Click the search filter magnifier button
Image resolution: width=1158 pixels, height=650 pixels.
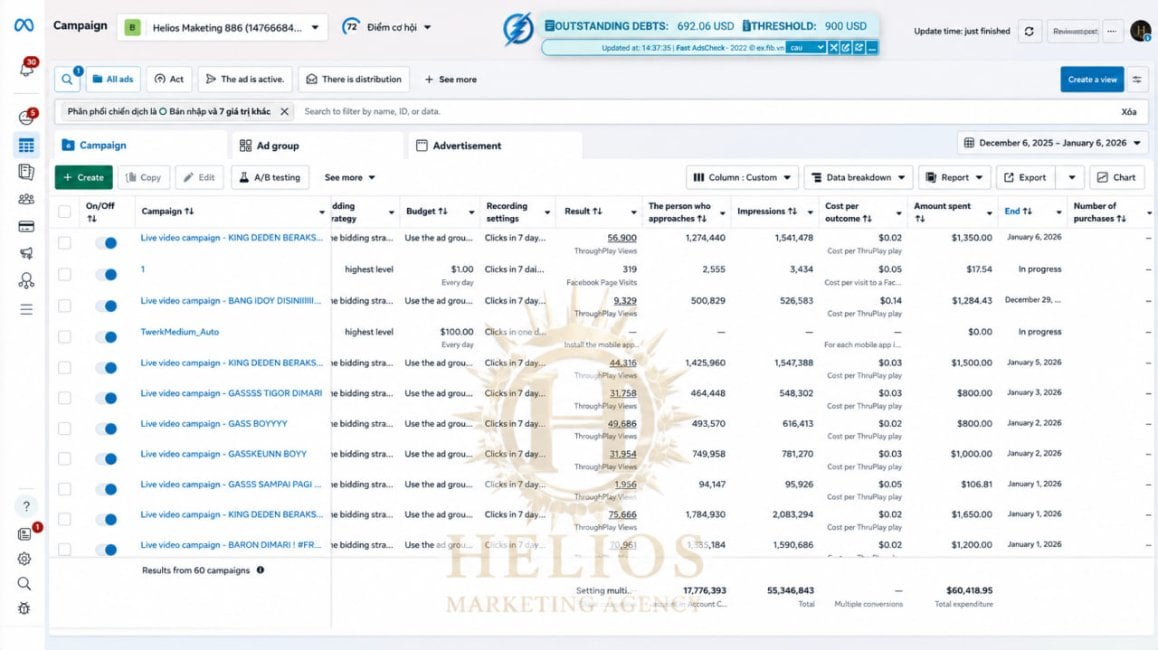67,79
